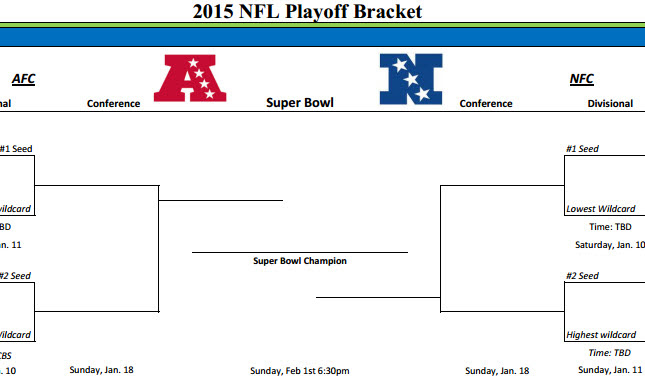The height and width of the screenshot is (391, 645).
Task: Click the blue banner bar under title
Action: pos(322,37)
